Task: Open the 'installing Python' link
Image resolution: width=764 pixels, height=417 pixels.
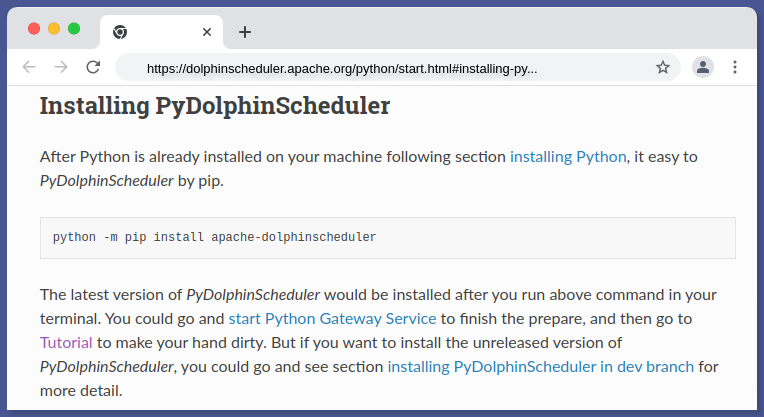Action: click(568, 157)
